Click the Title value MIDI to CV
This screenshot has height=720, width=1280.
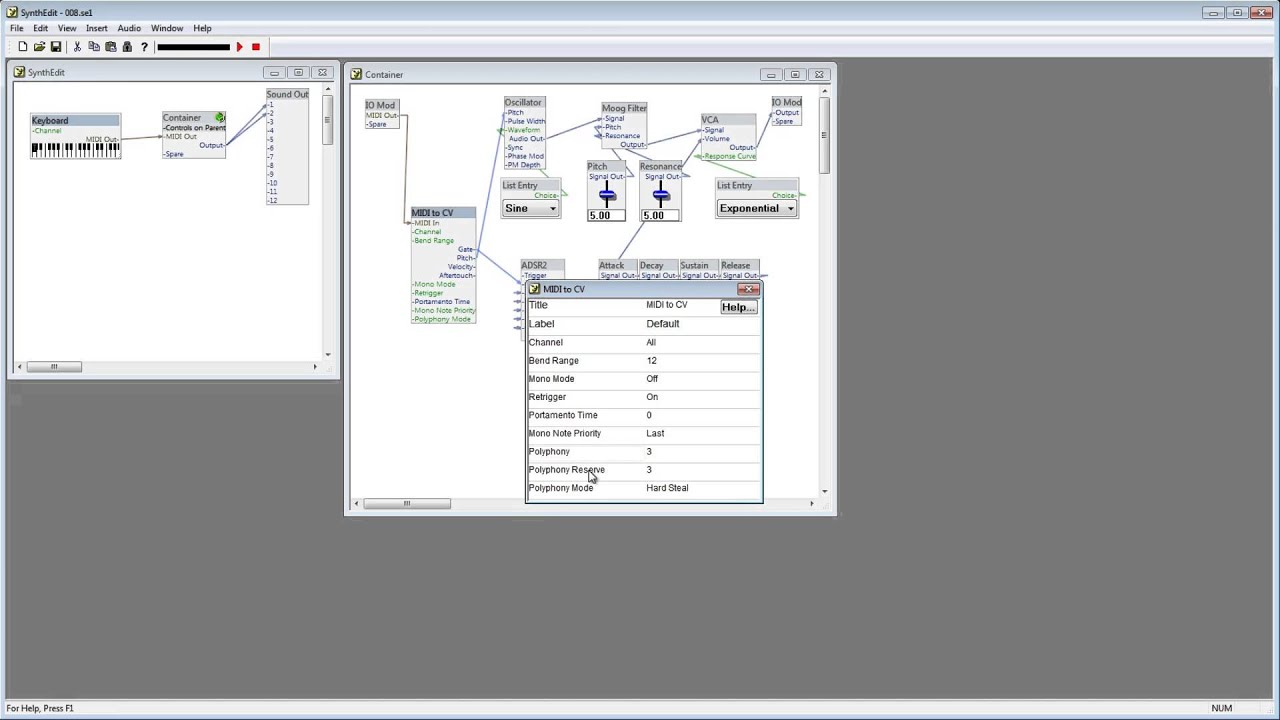(666, 305)
